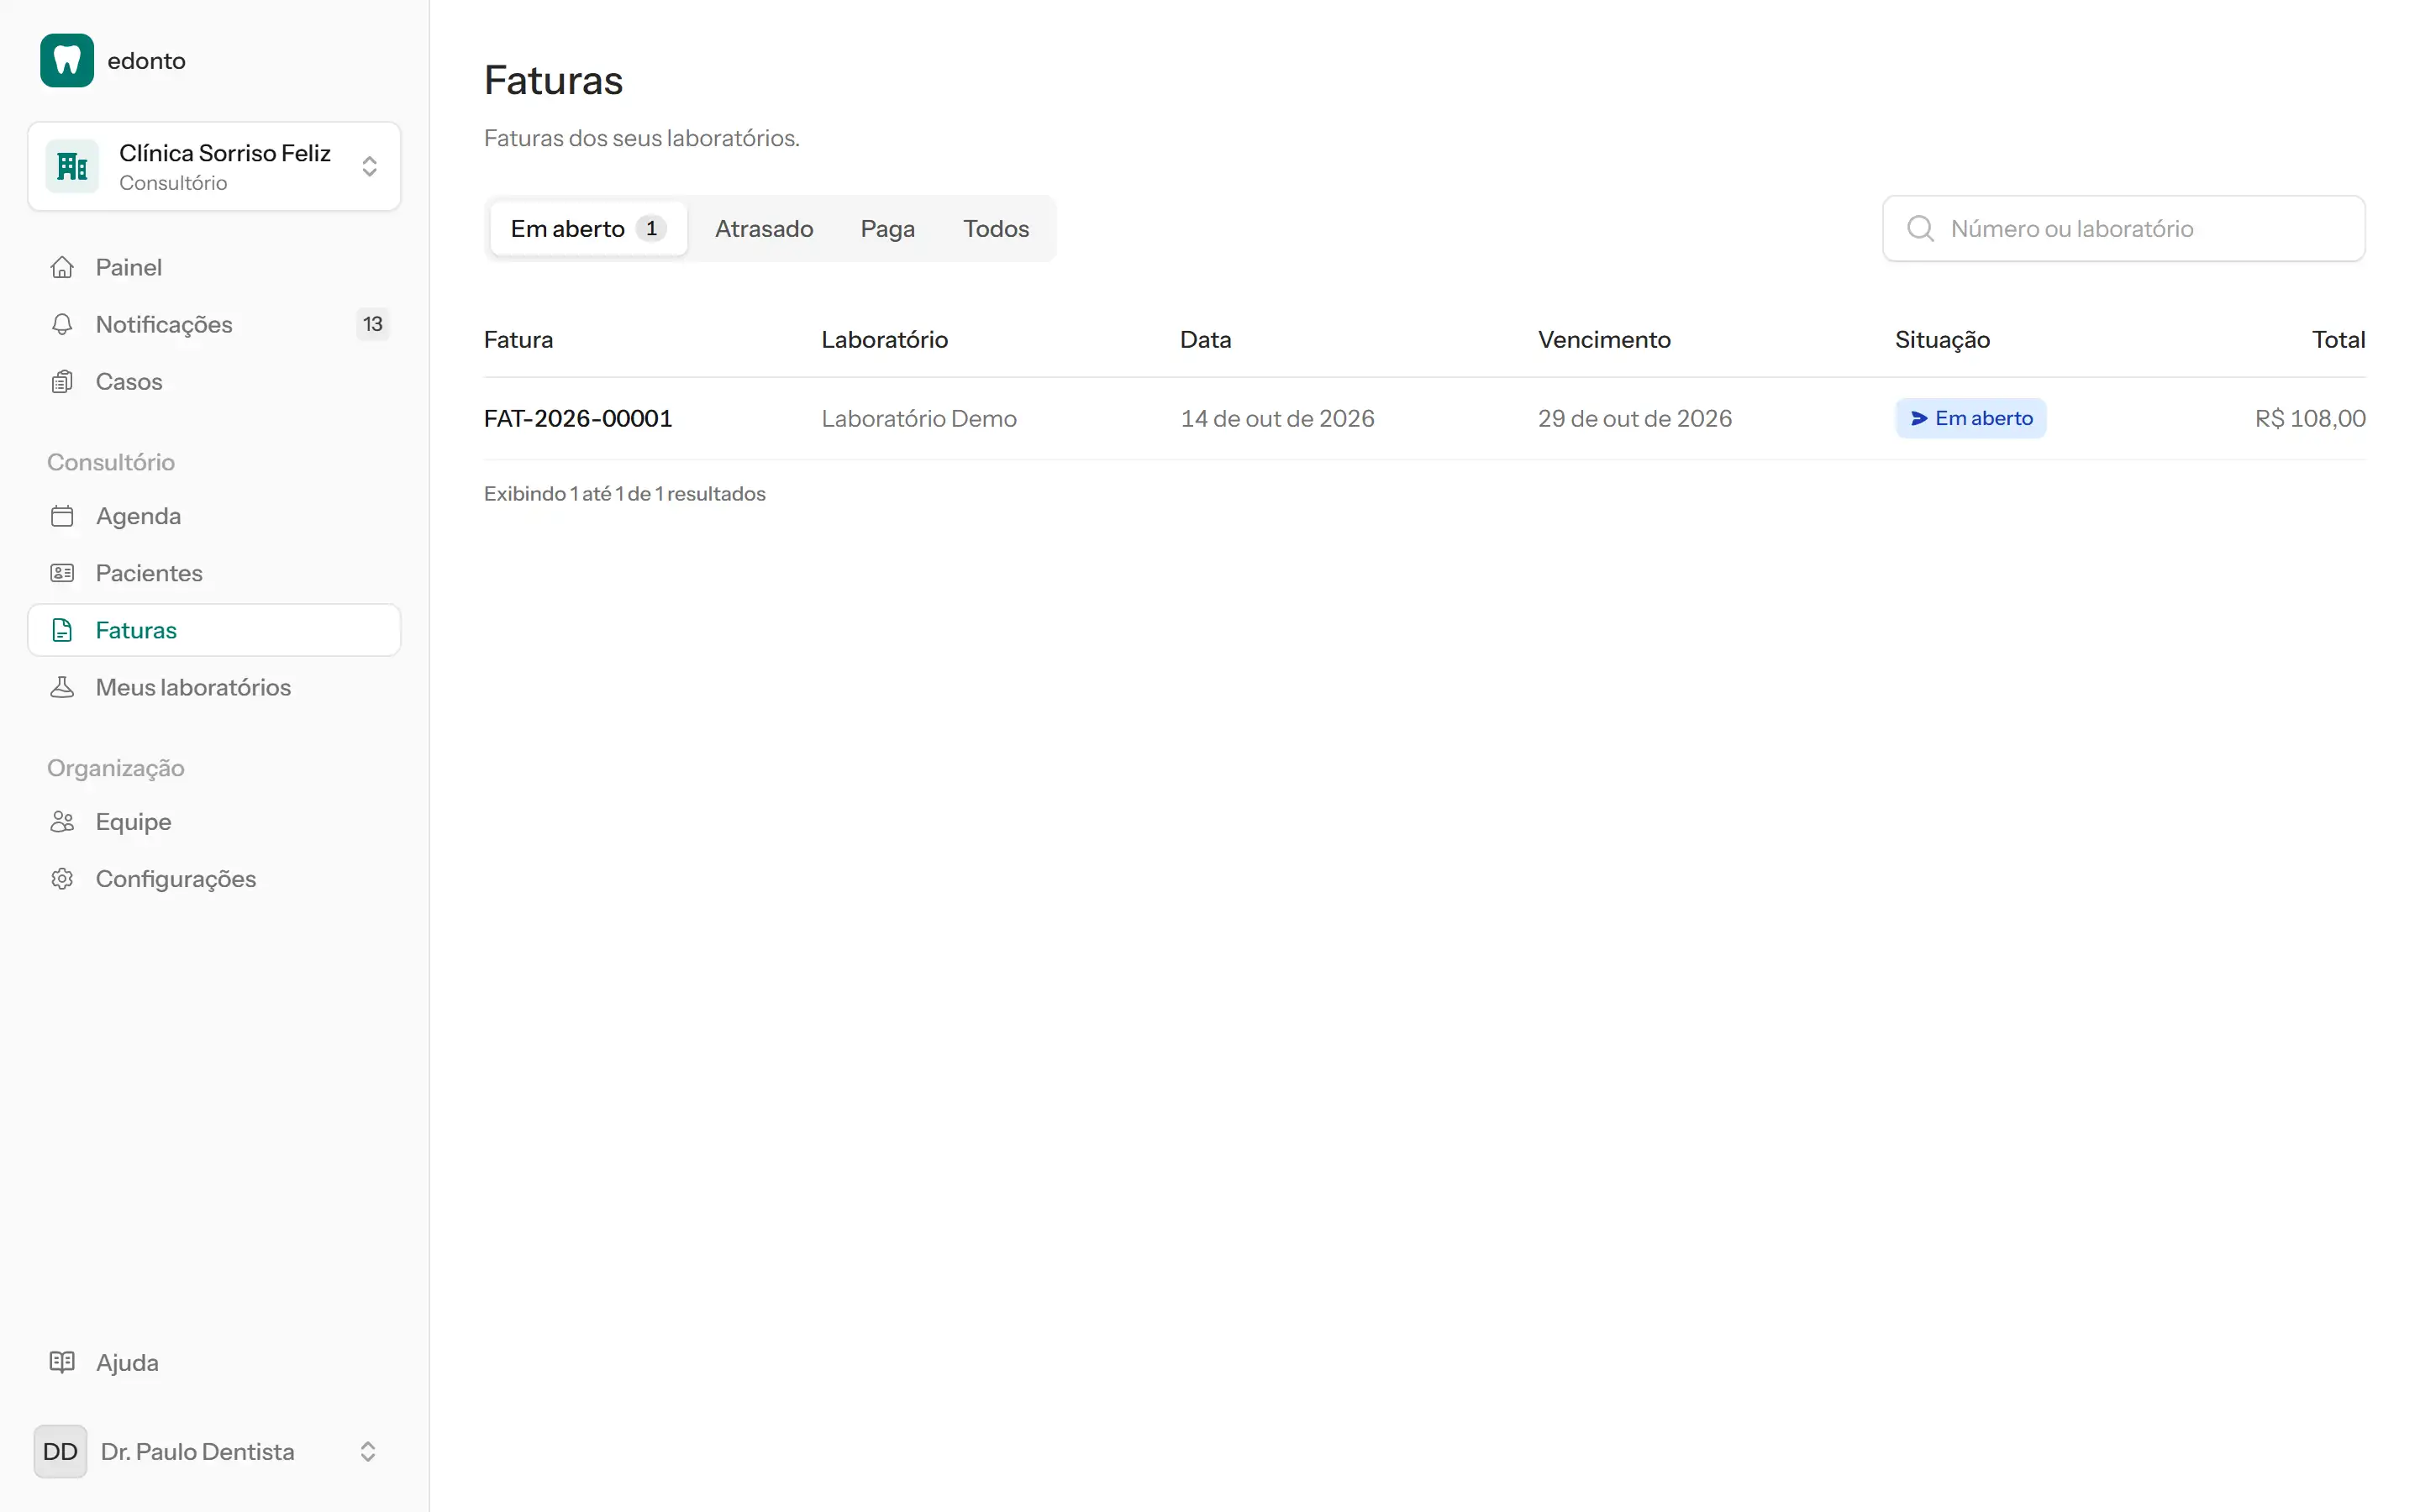Open Notificações label in sidebar

click(164, 324)
